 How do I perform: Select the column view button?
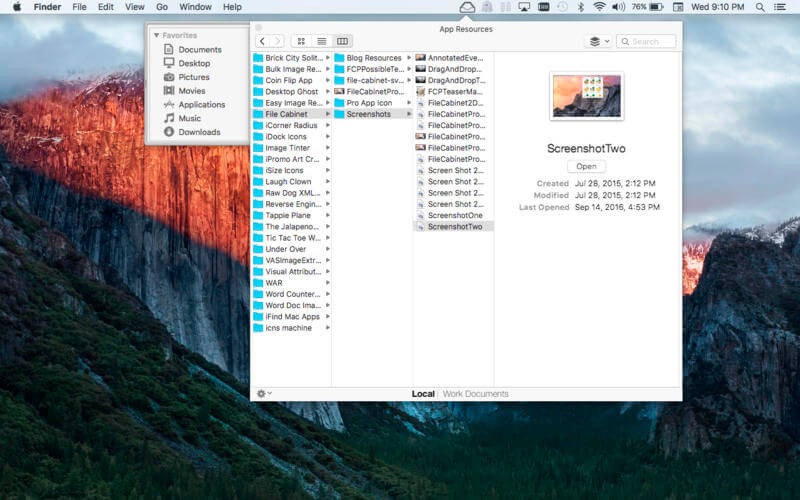click(342, 41)
